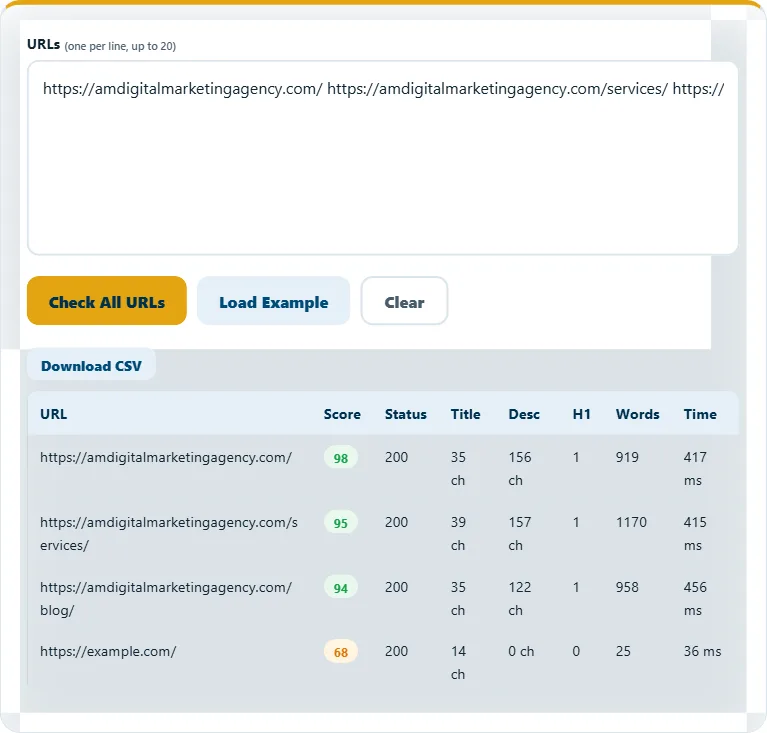Click word count 958
Viewport: 767px width, 733px height.
pyautogui.click(x=627, y=587)
